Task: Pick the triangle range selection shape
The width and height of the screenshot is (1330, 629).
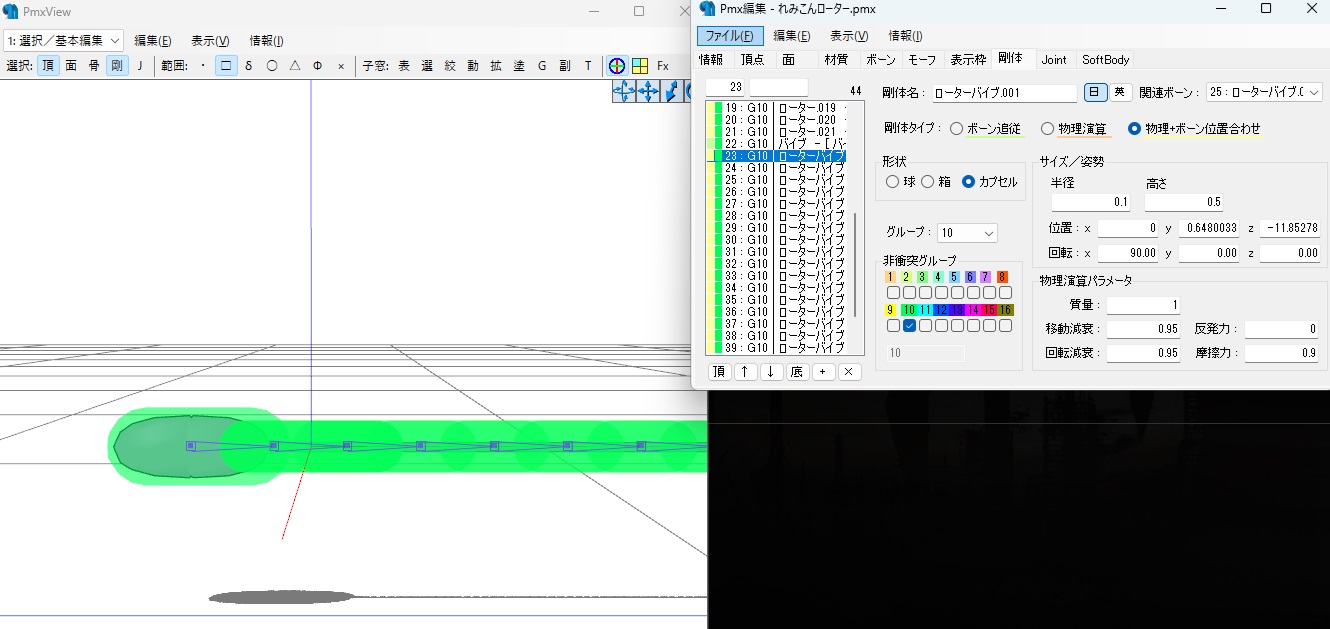Action: [294, 66]
